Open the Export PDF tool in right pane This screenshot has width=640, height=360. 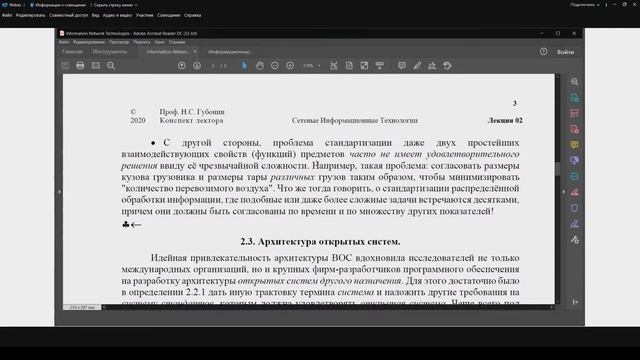574,98
